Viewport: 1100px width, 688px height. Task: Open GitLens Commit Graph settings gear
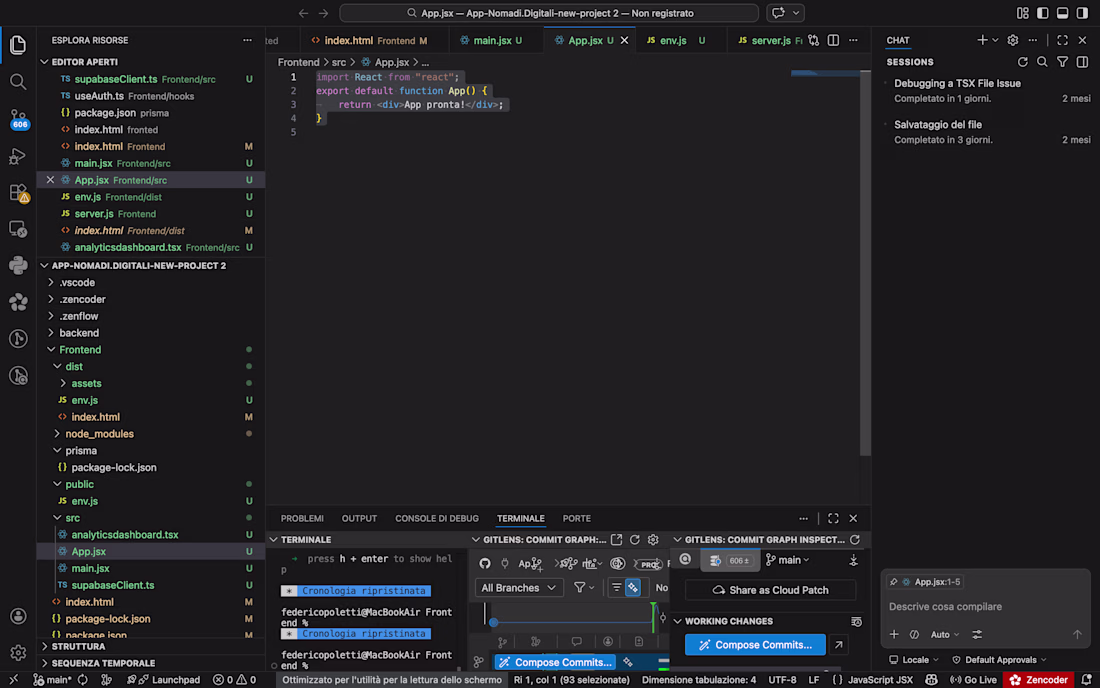653,540
